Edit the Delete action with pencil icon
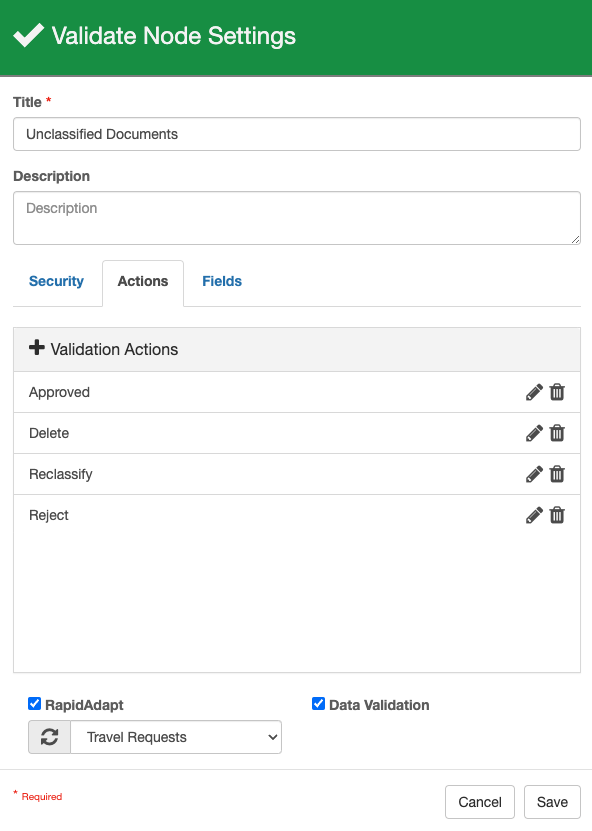Screen dimensions: 592x831 [x=534, y=433]
